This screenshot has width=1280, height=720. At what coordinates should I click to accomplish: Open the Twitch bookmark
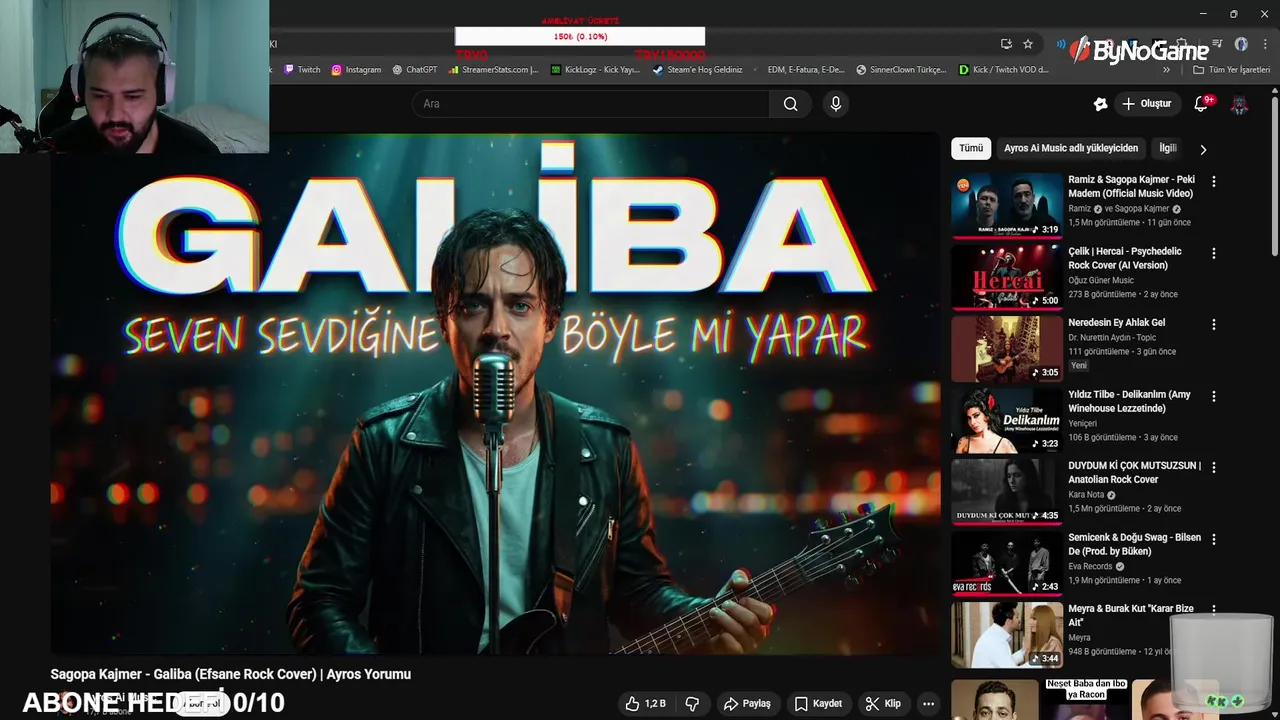click(303, 70)
